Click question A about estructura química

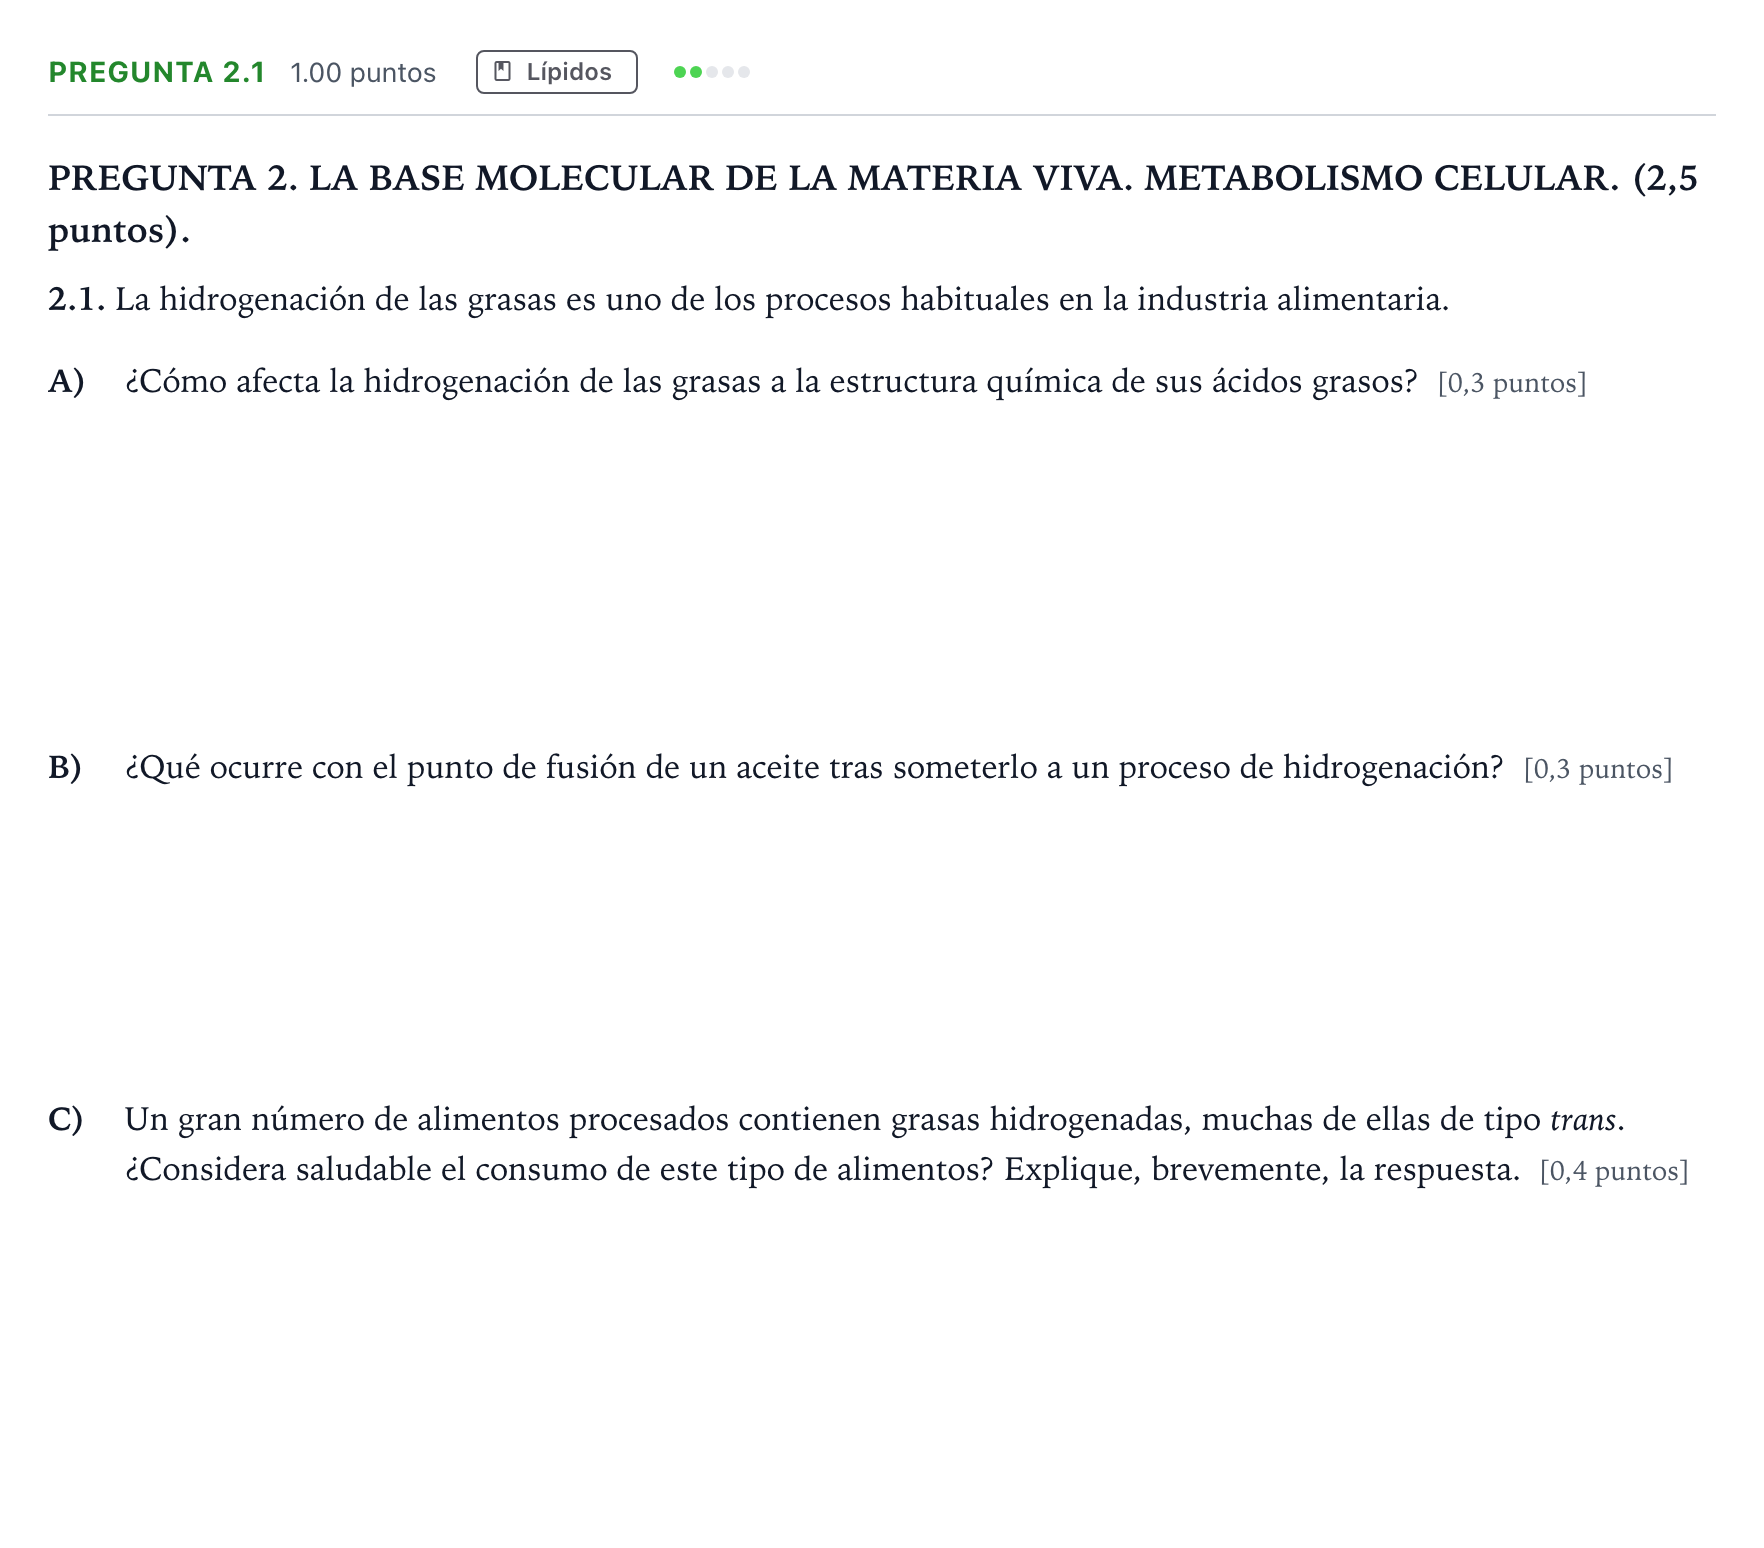pos(771,382)
